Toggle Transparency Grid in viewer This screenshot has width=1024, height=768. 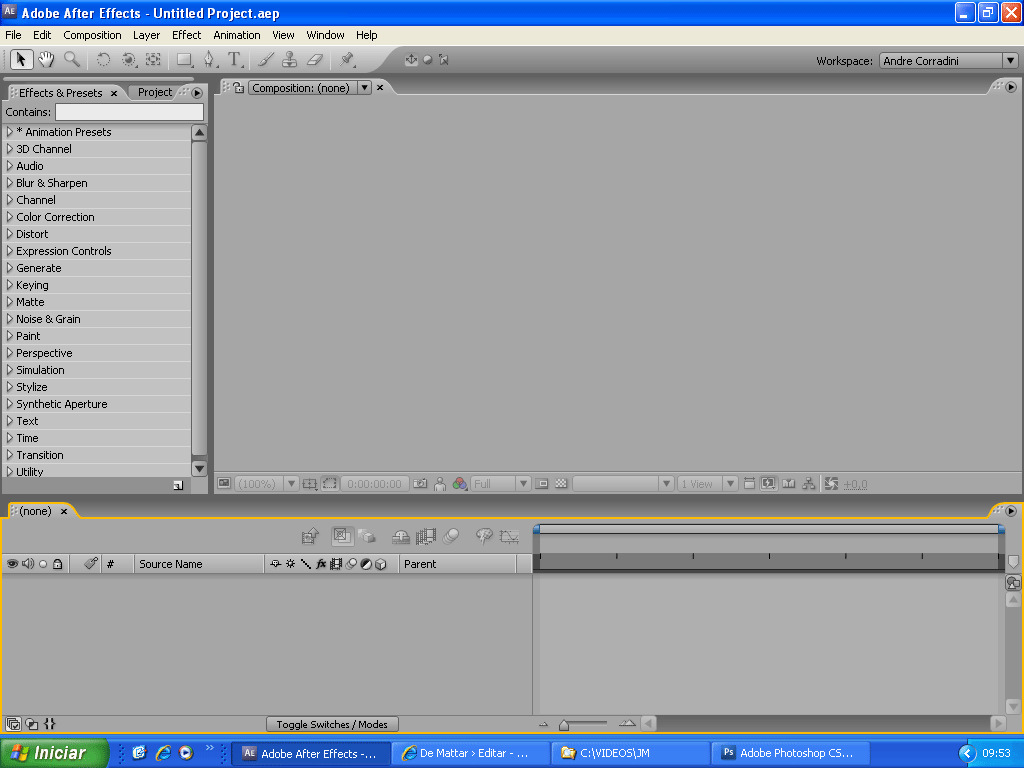click(561, 484)
